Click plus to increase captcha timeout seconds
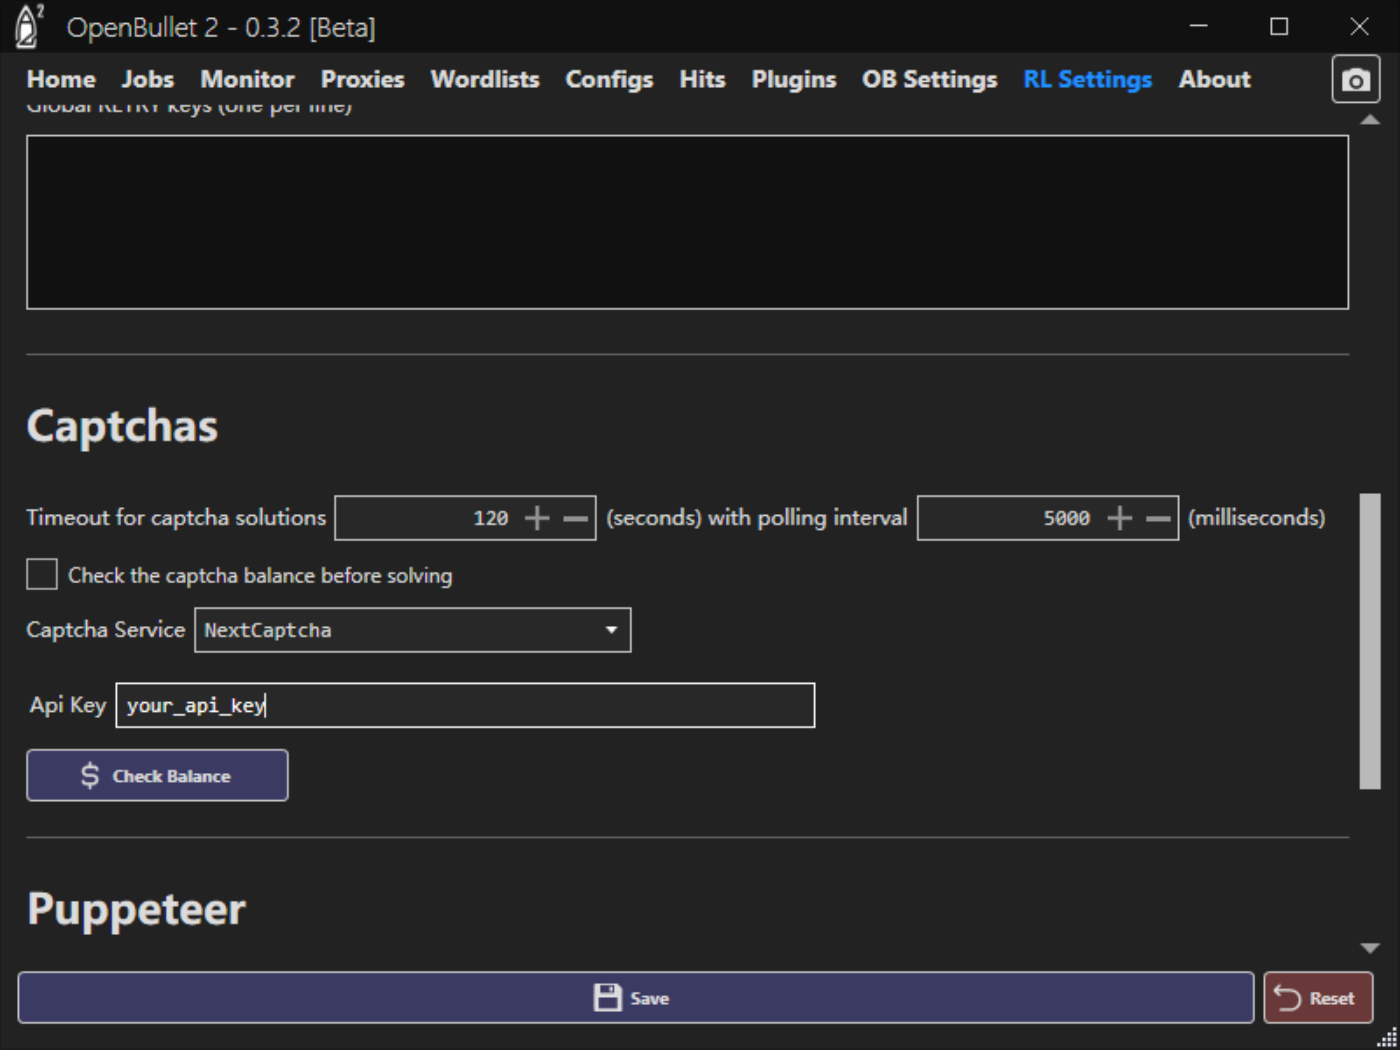The height and width of the screenshot is (1050, 1400). click(536, 517)
